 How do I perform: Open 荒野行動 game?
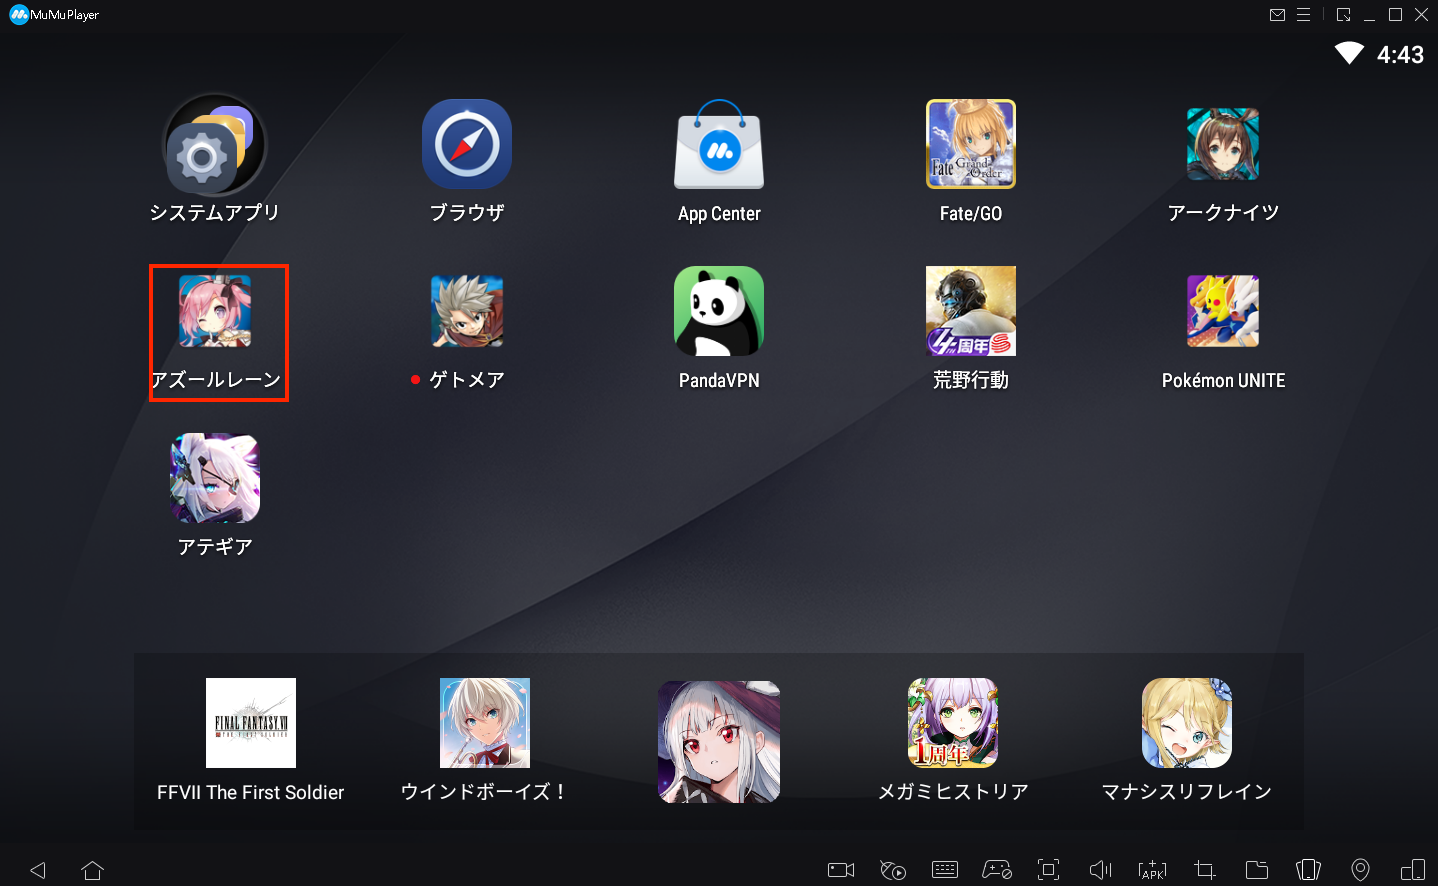point(971,311)
